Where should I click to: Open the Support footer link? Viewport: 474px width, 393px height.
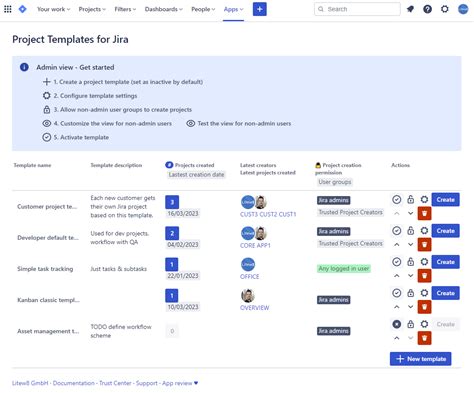[147, 383]
